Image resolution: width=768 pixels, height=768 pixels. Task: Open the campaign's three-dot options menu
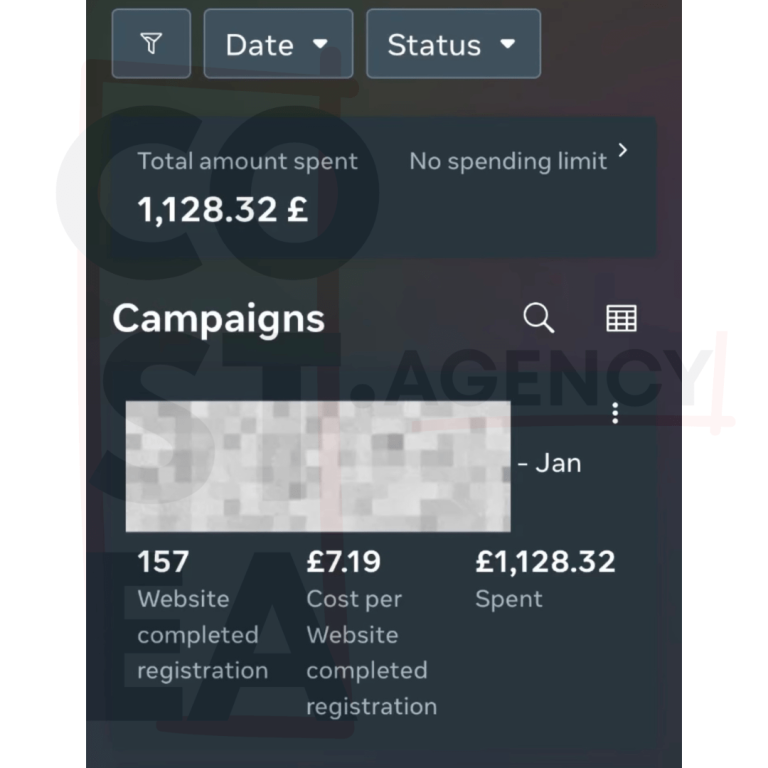[x=615, y=413]
